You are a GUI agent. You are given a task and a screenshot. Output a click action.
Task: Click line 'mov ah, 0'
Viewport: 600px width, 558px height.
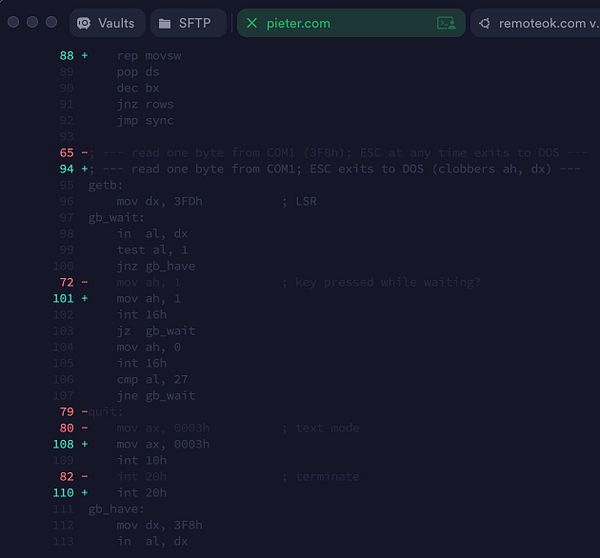[148, 347]
